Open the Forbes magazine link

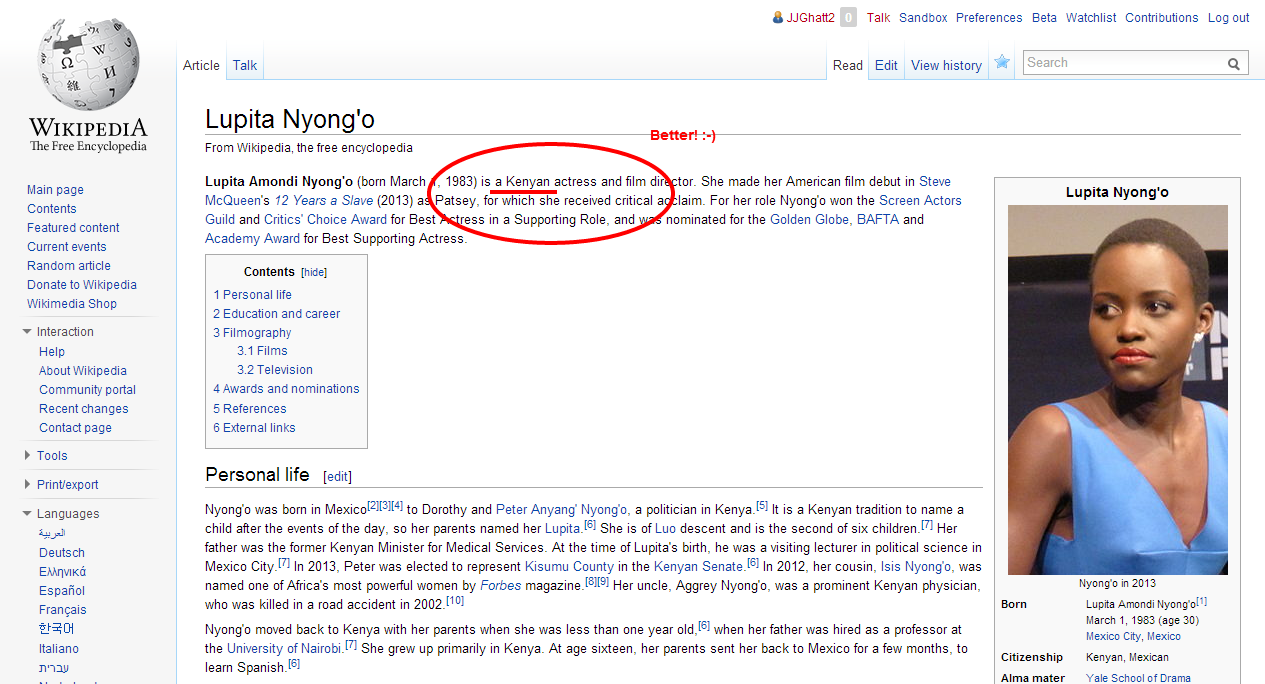tap(501, 586)
